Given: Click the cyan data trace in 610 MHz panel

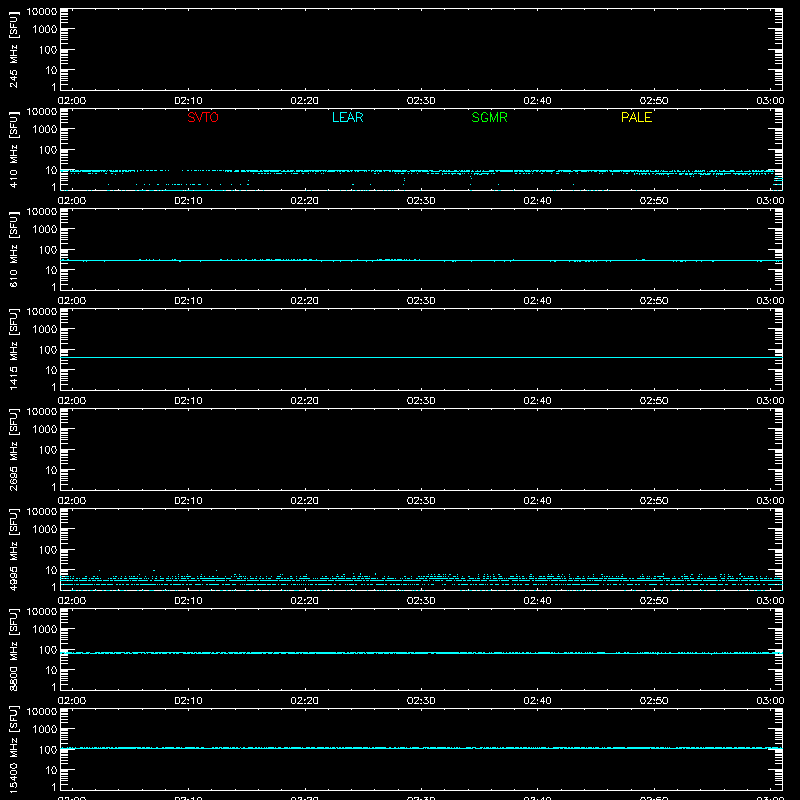Looking at the screenshot, I should coord(421,261).
